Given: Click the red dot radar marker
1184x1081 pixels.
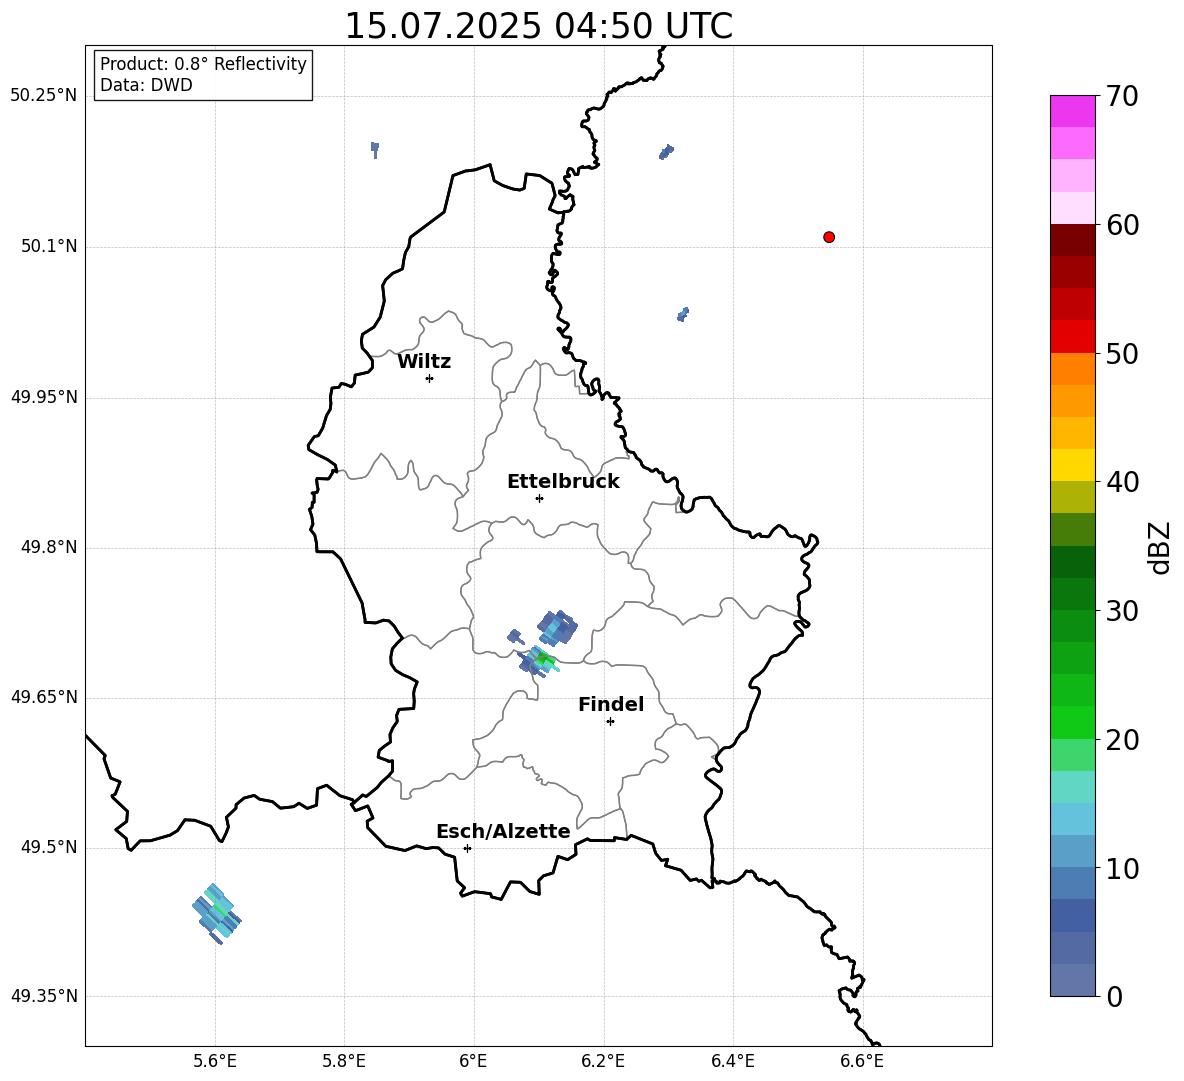Looking at the screenshot, I should point(829,237).
